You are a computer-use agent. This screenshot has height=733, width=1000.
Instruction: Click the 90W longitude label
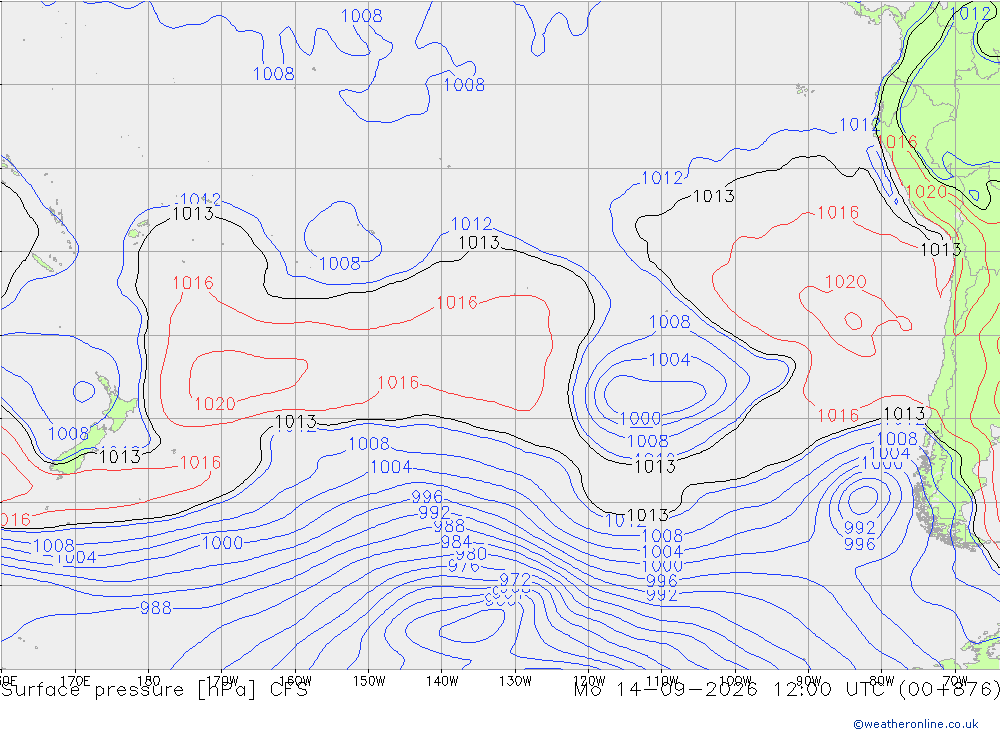coord(809,681)
